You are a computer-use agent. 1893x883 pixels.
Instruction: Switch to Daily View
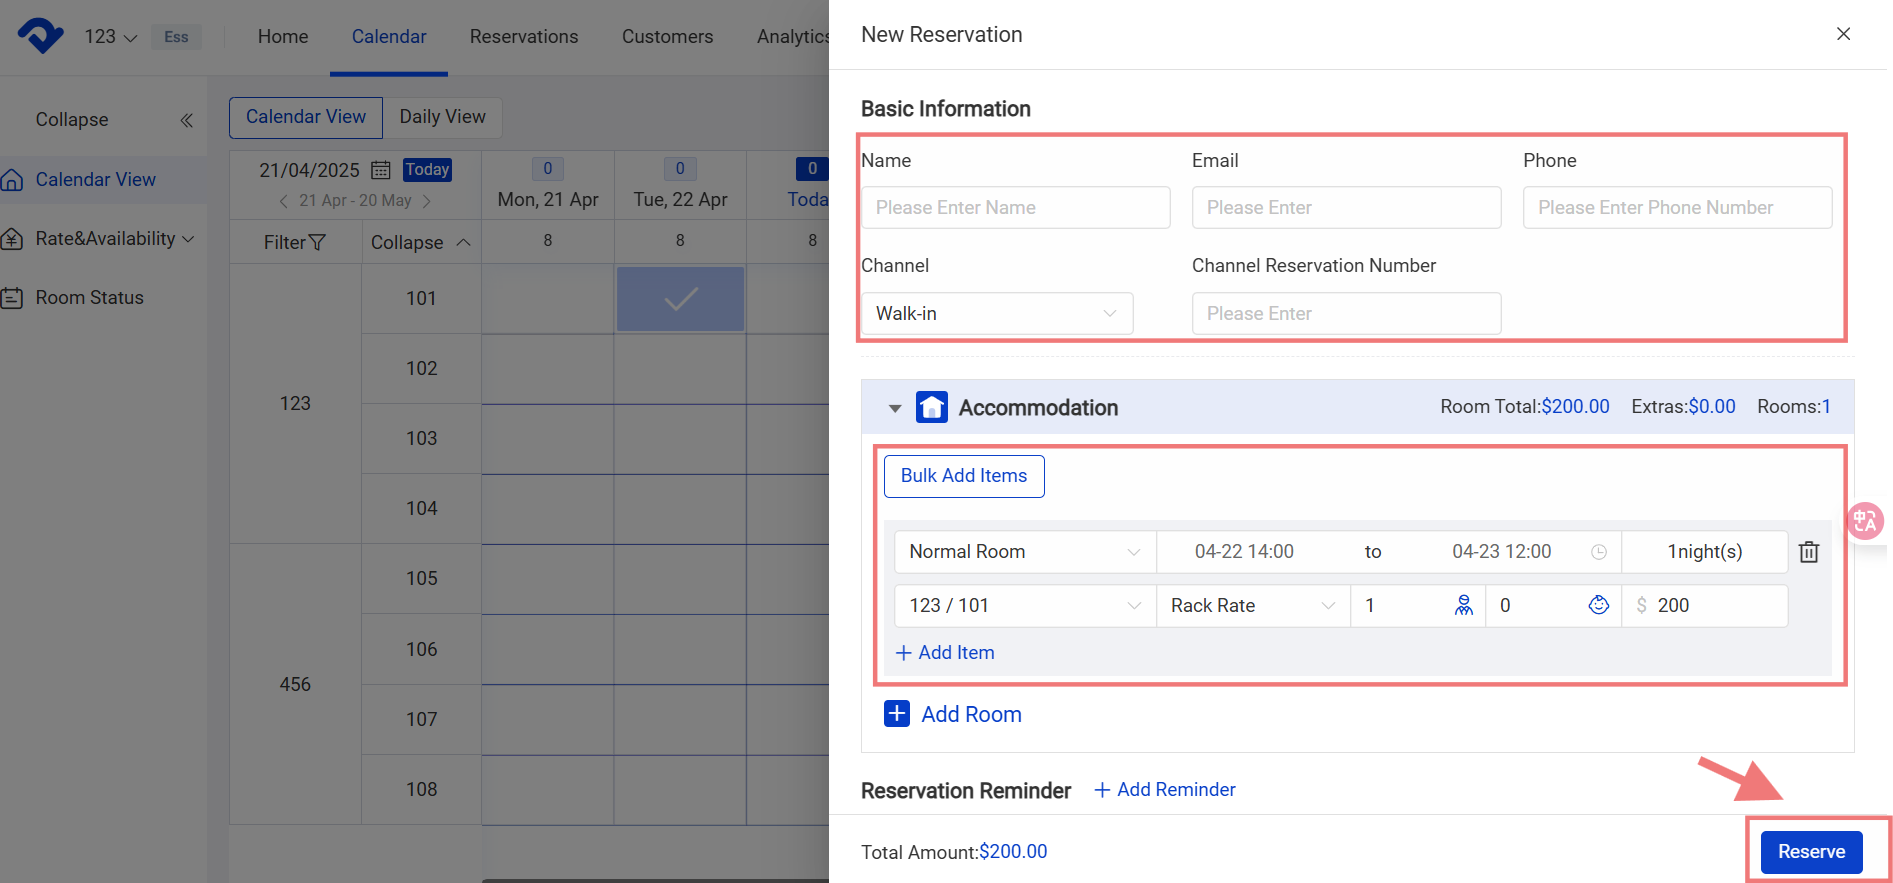pyautogui.click(x=442, y=117)
